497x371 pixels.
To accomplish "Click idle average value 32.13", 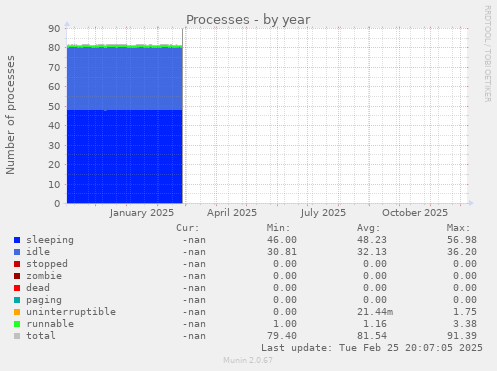I will pos(372,252).
